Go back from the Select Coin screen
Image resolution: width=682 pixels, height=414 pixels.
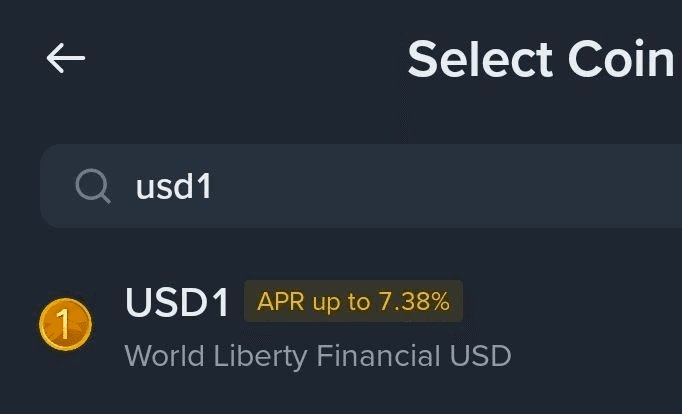66,59
